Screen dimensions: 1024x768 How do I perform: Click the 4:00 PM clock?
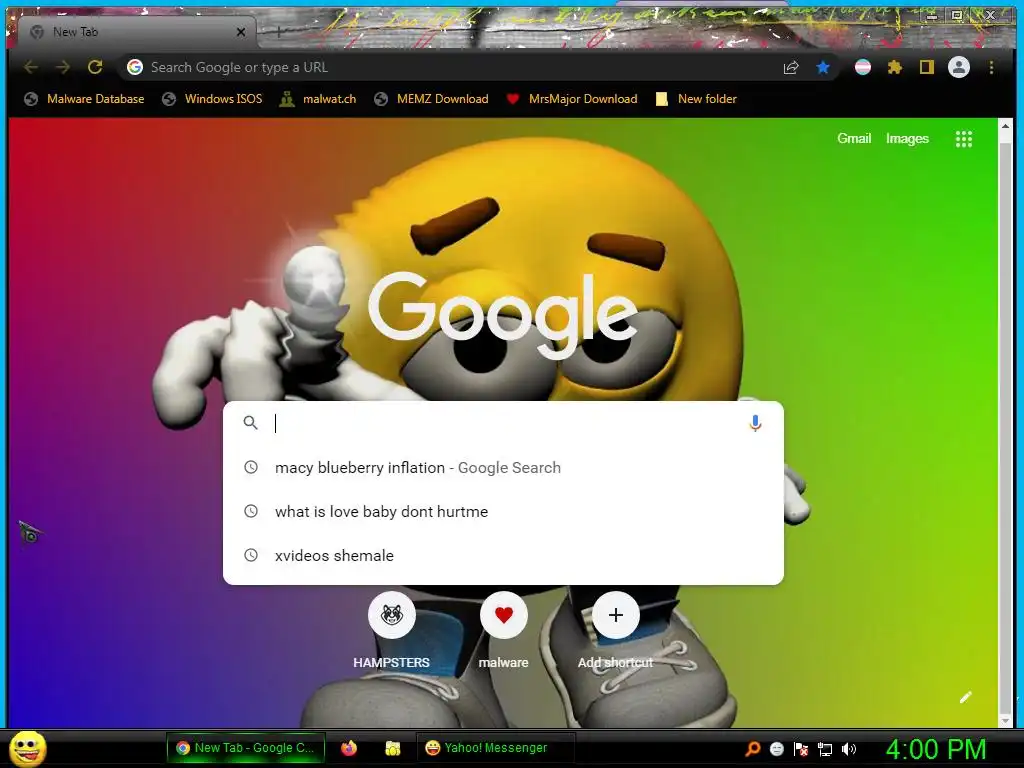tap(935, 749)
